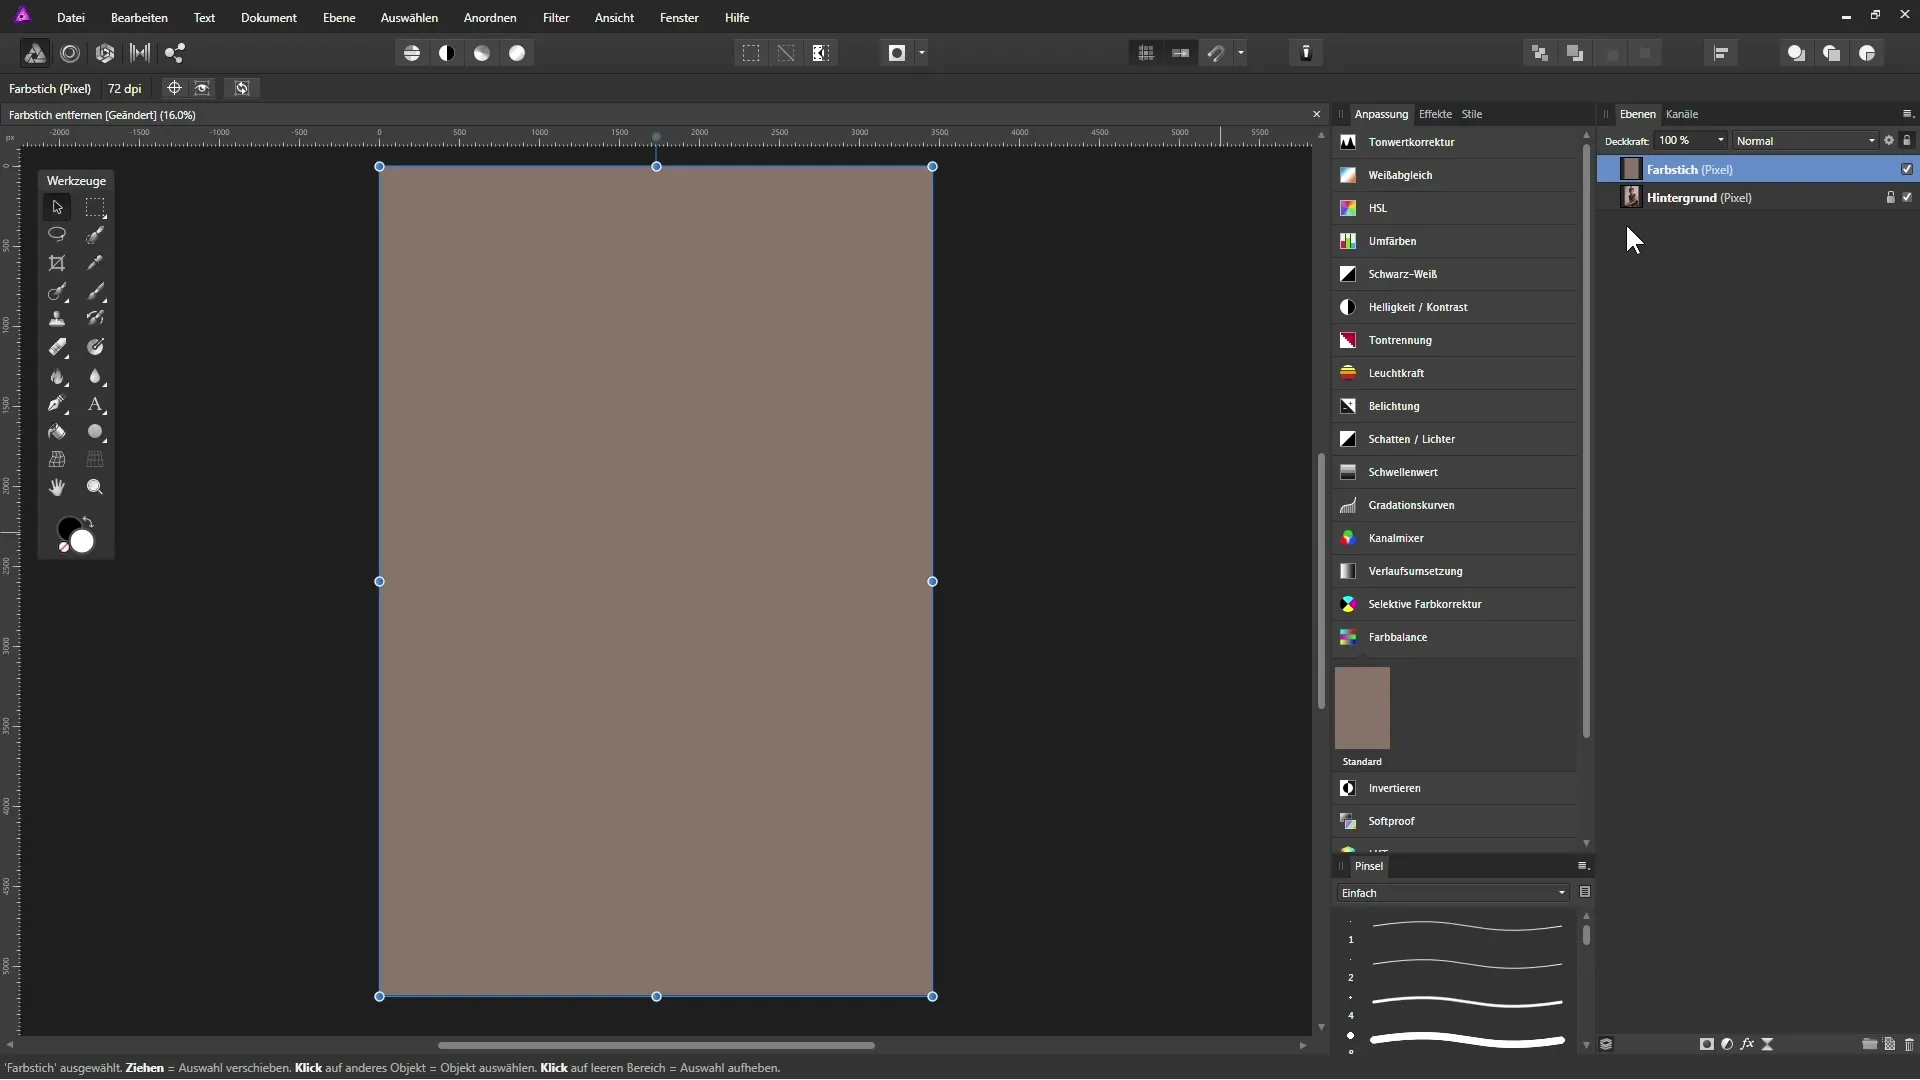Select the eraser tool
This screenshot has height=1080, width=1920.
coord(57,347)
